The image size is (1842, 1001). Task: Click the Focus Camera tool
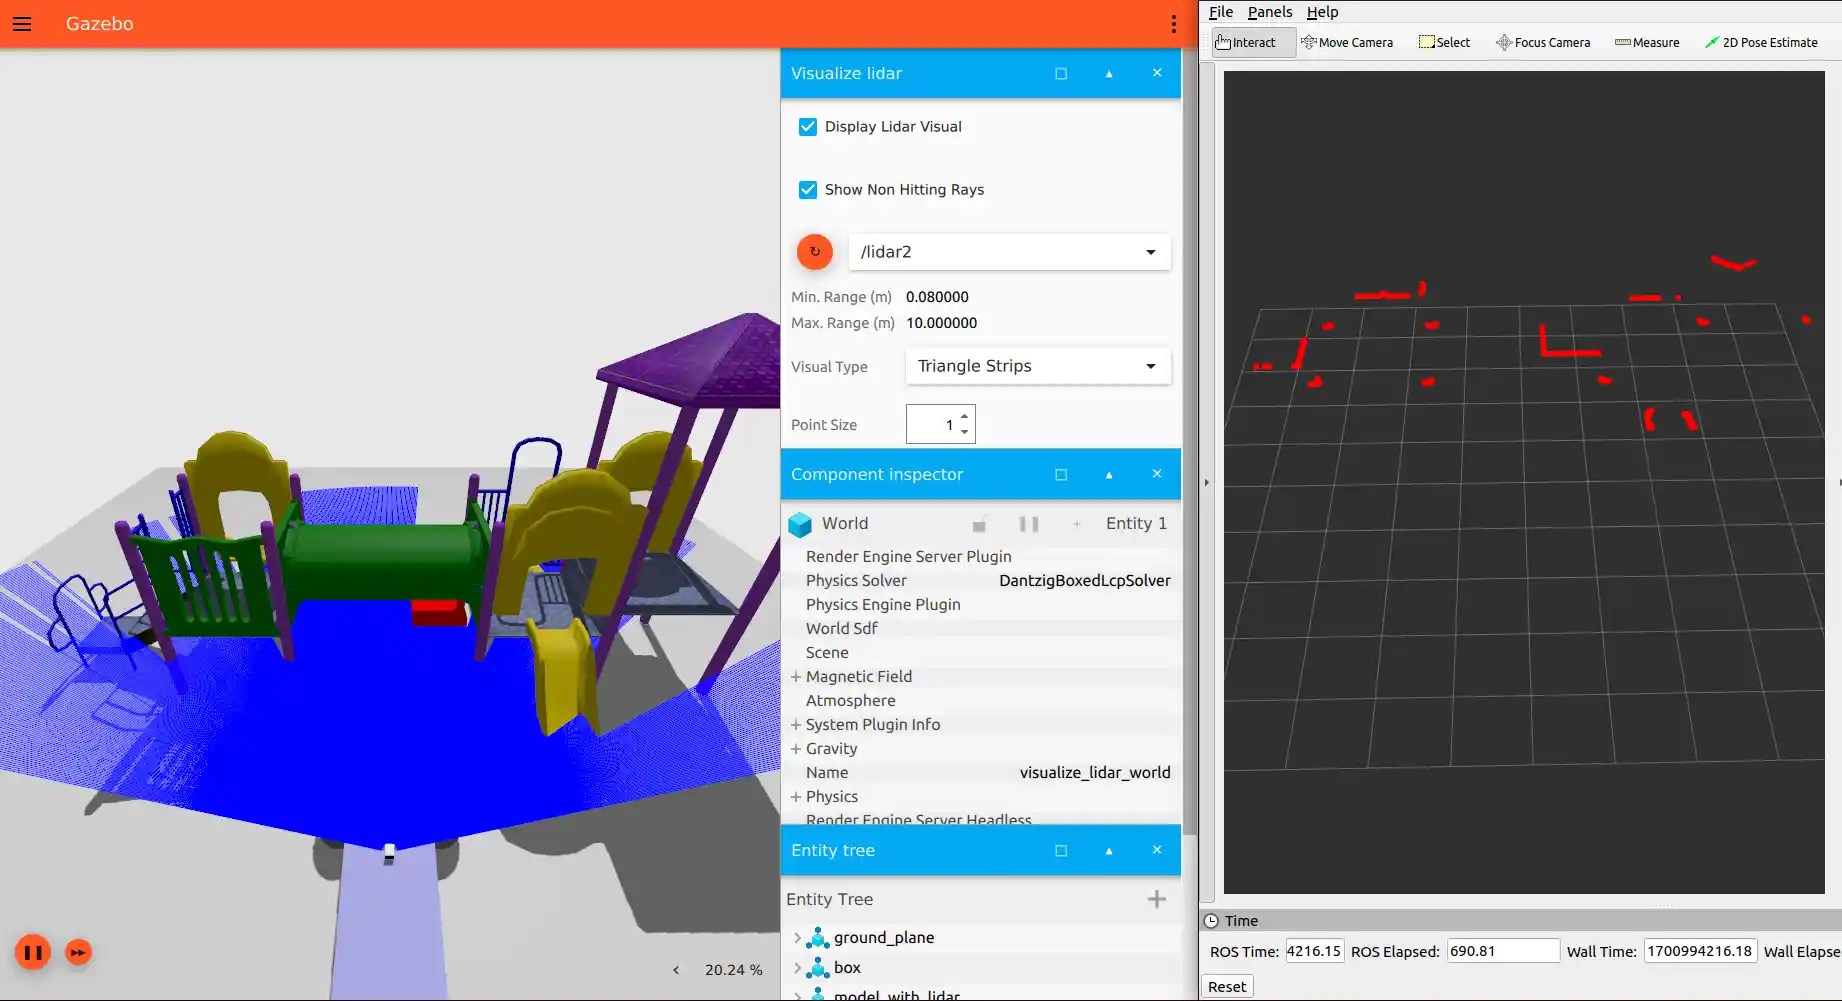[x=1542, y=42]
